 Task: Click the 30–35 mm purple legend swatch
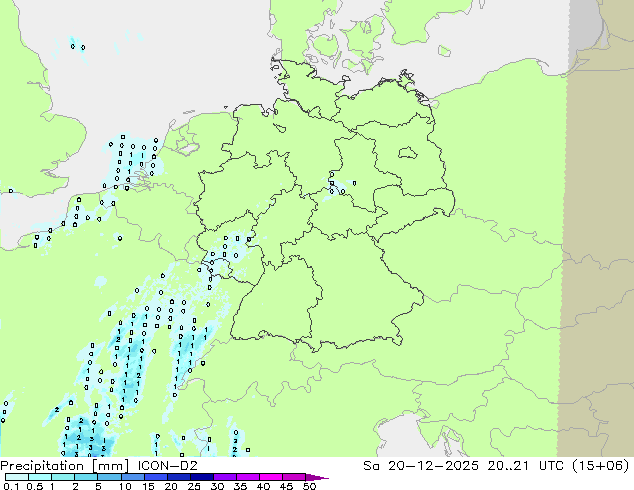pos(224,477)
